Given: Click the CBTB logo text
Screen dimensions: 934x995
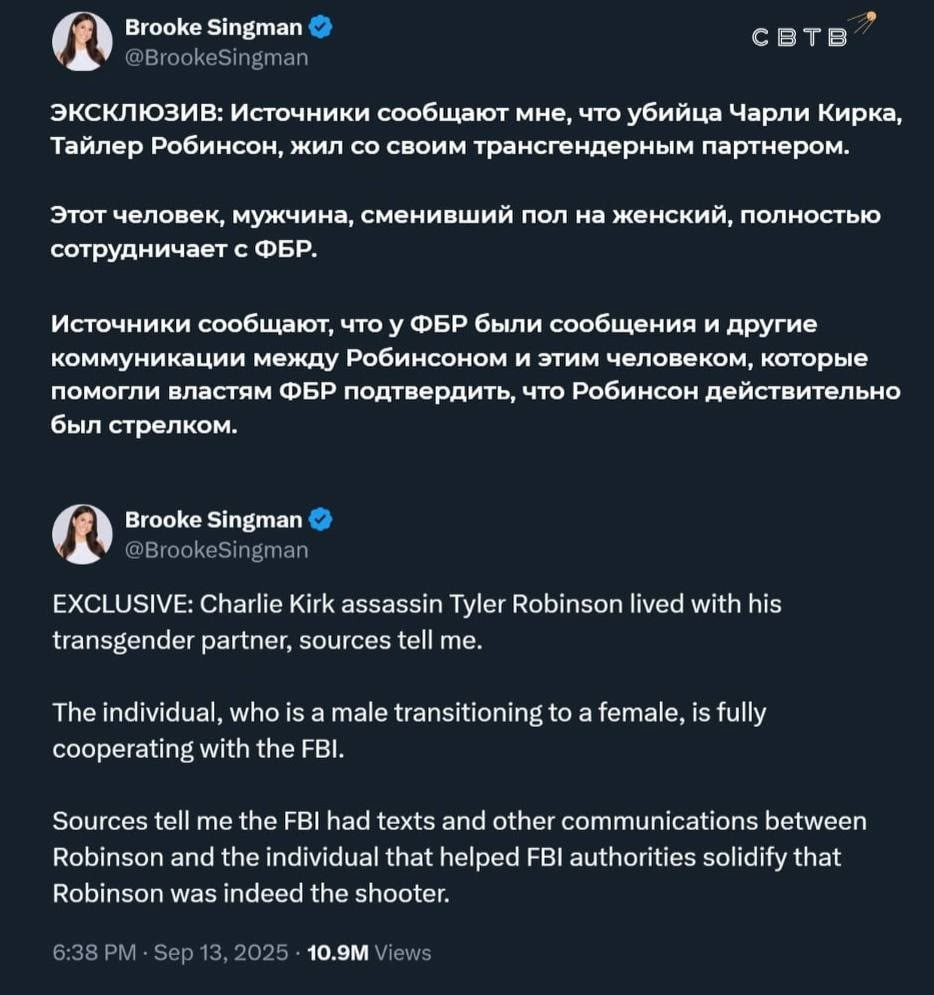Looking at the screenshot, I should (799, 37).
